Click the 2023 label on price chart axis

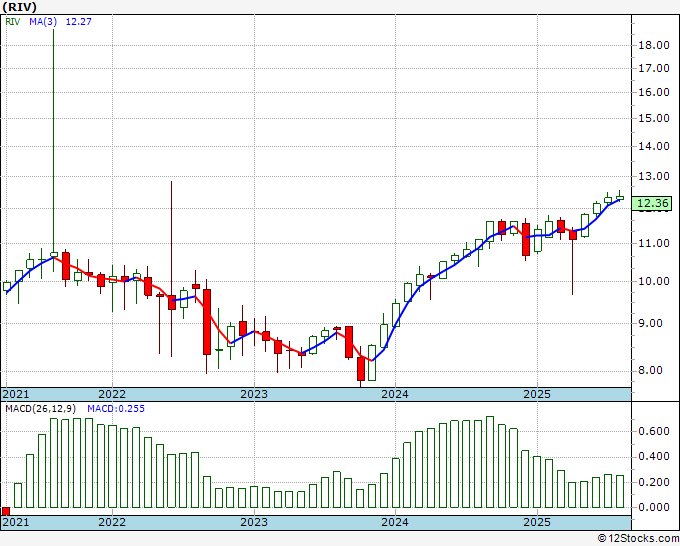point(254,394)
